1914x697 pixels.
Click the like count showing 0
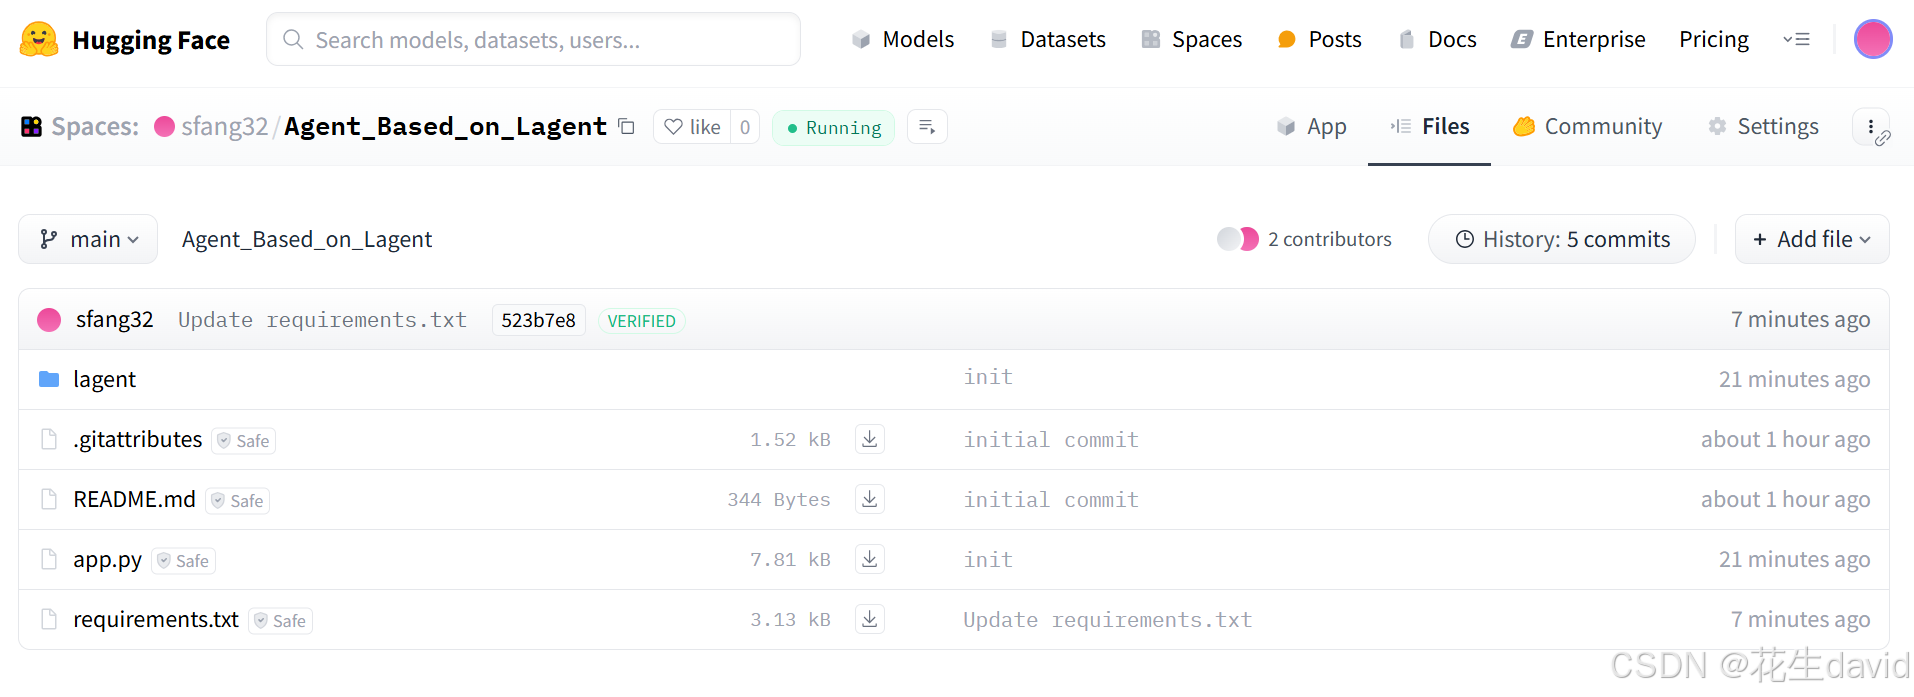point(745,127)
